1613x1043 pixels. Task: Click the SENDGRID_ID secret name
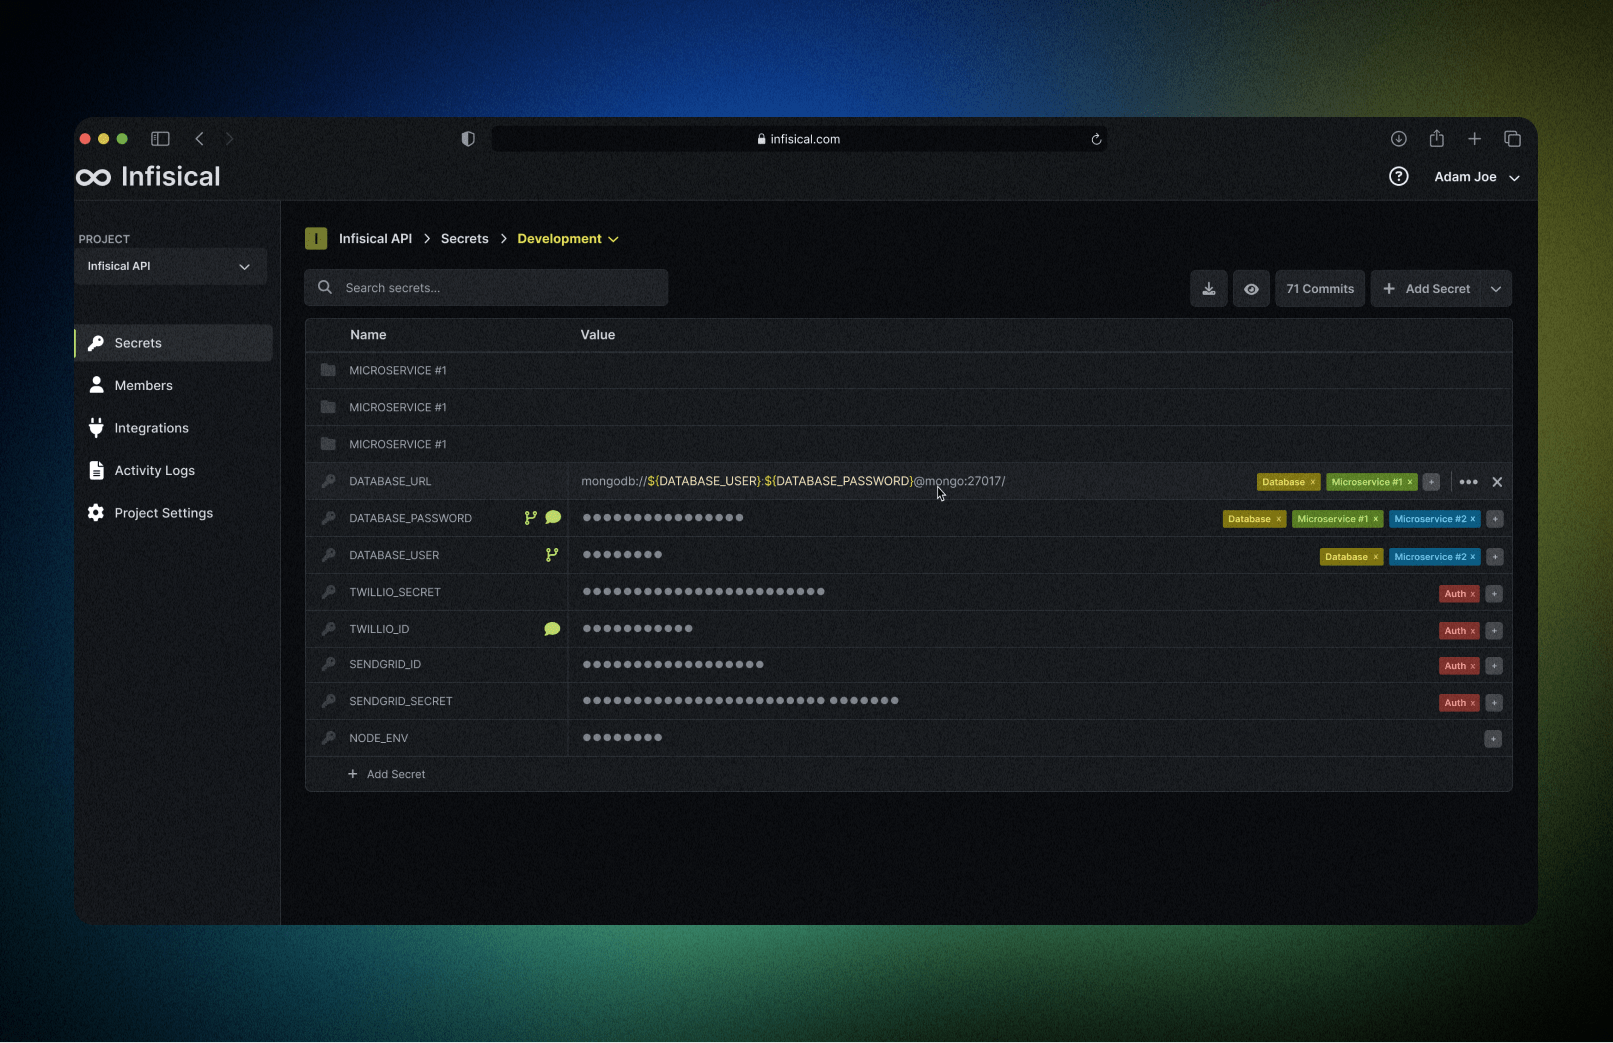pyautogui.click(x=385, y=664)
